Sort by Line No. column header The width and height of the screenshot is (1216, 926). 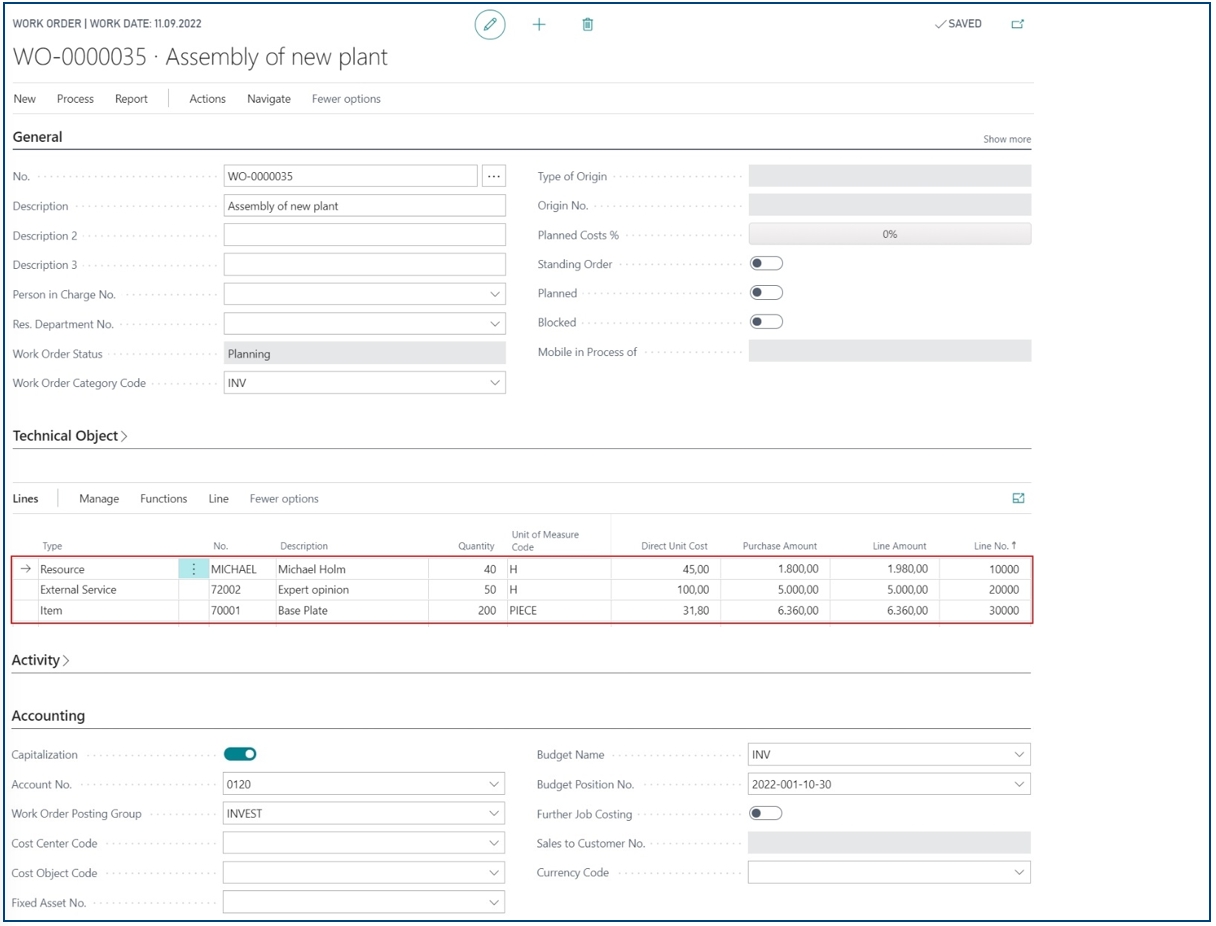click(x=995, y=546)
